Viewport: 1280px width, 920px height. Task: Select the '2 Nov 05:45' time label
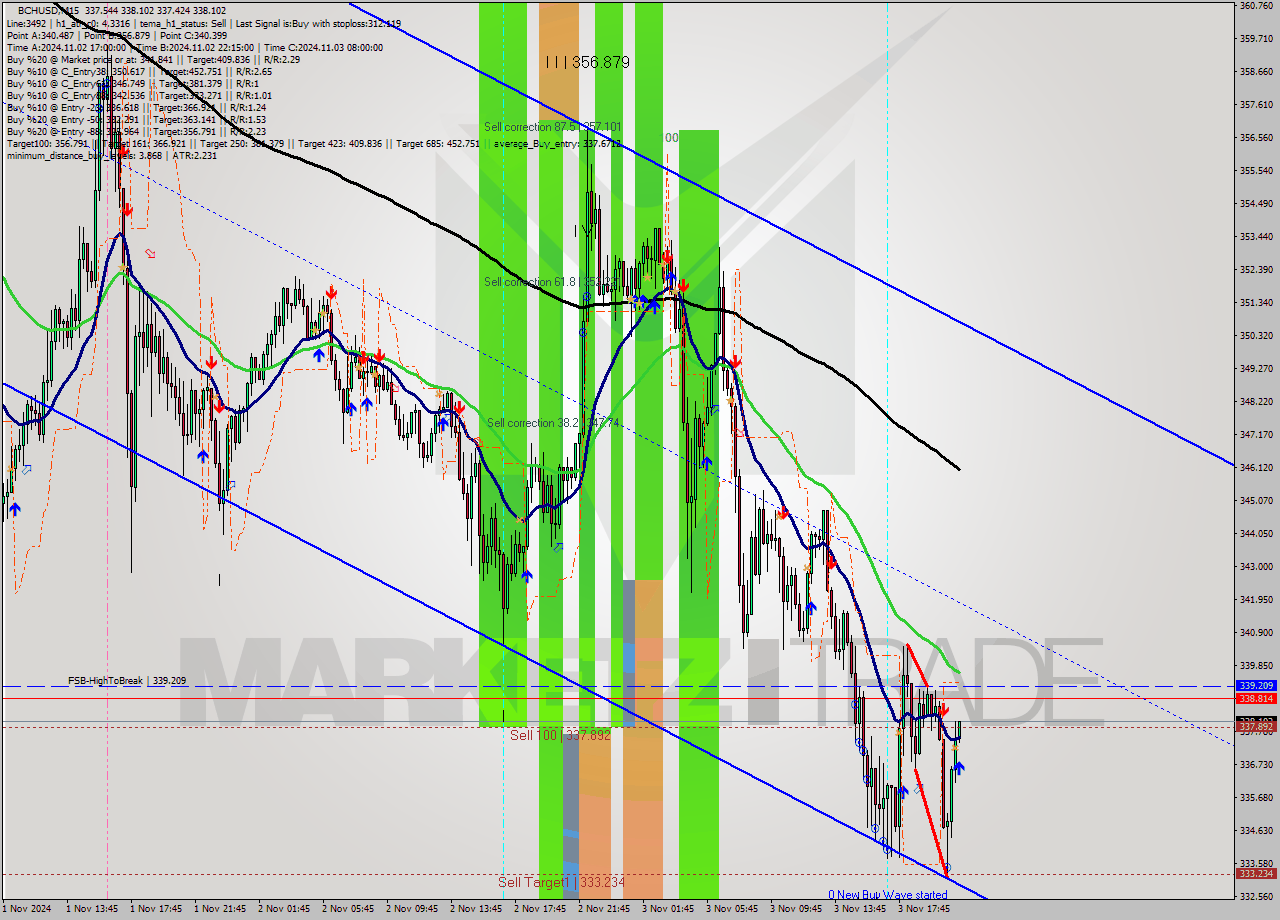(348, 909)
